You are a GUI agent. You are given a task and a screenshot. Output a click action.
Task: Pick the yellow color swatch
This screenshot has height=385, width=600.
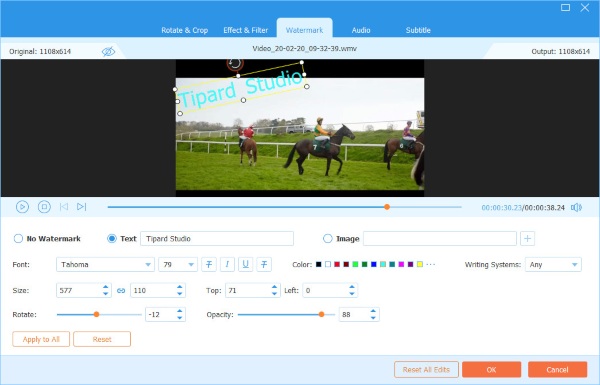(420, 264)
